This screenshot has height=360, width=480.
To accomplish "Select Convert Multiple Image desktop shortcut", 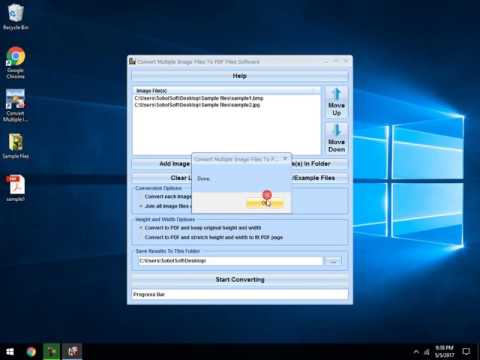I will point(15,105).
